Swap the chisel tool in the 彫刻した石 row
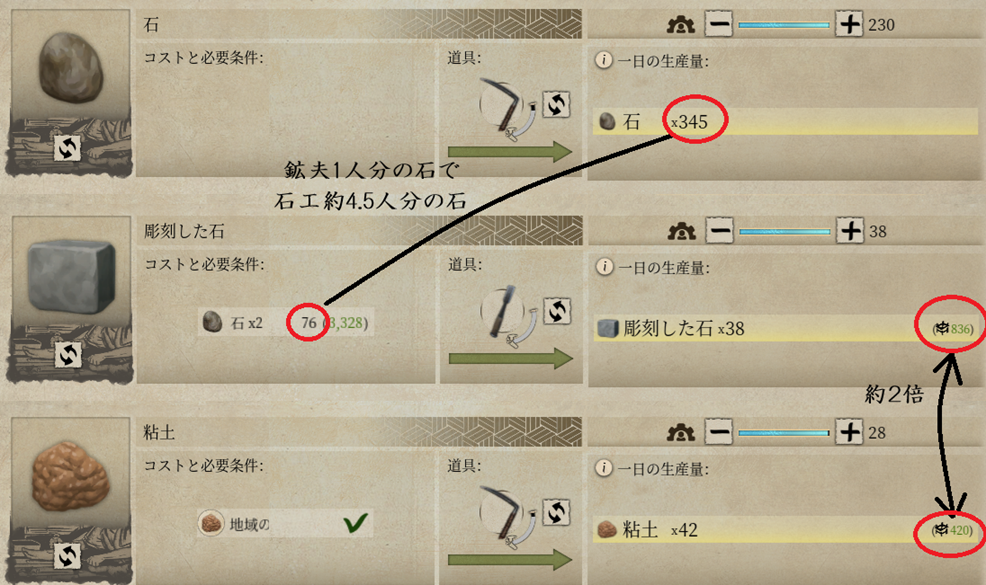Screen dimensions: 986x585 [557, 311]
